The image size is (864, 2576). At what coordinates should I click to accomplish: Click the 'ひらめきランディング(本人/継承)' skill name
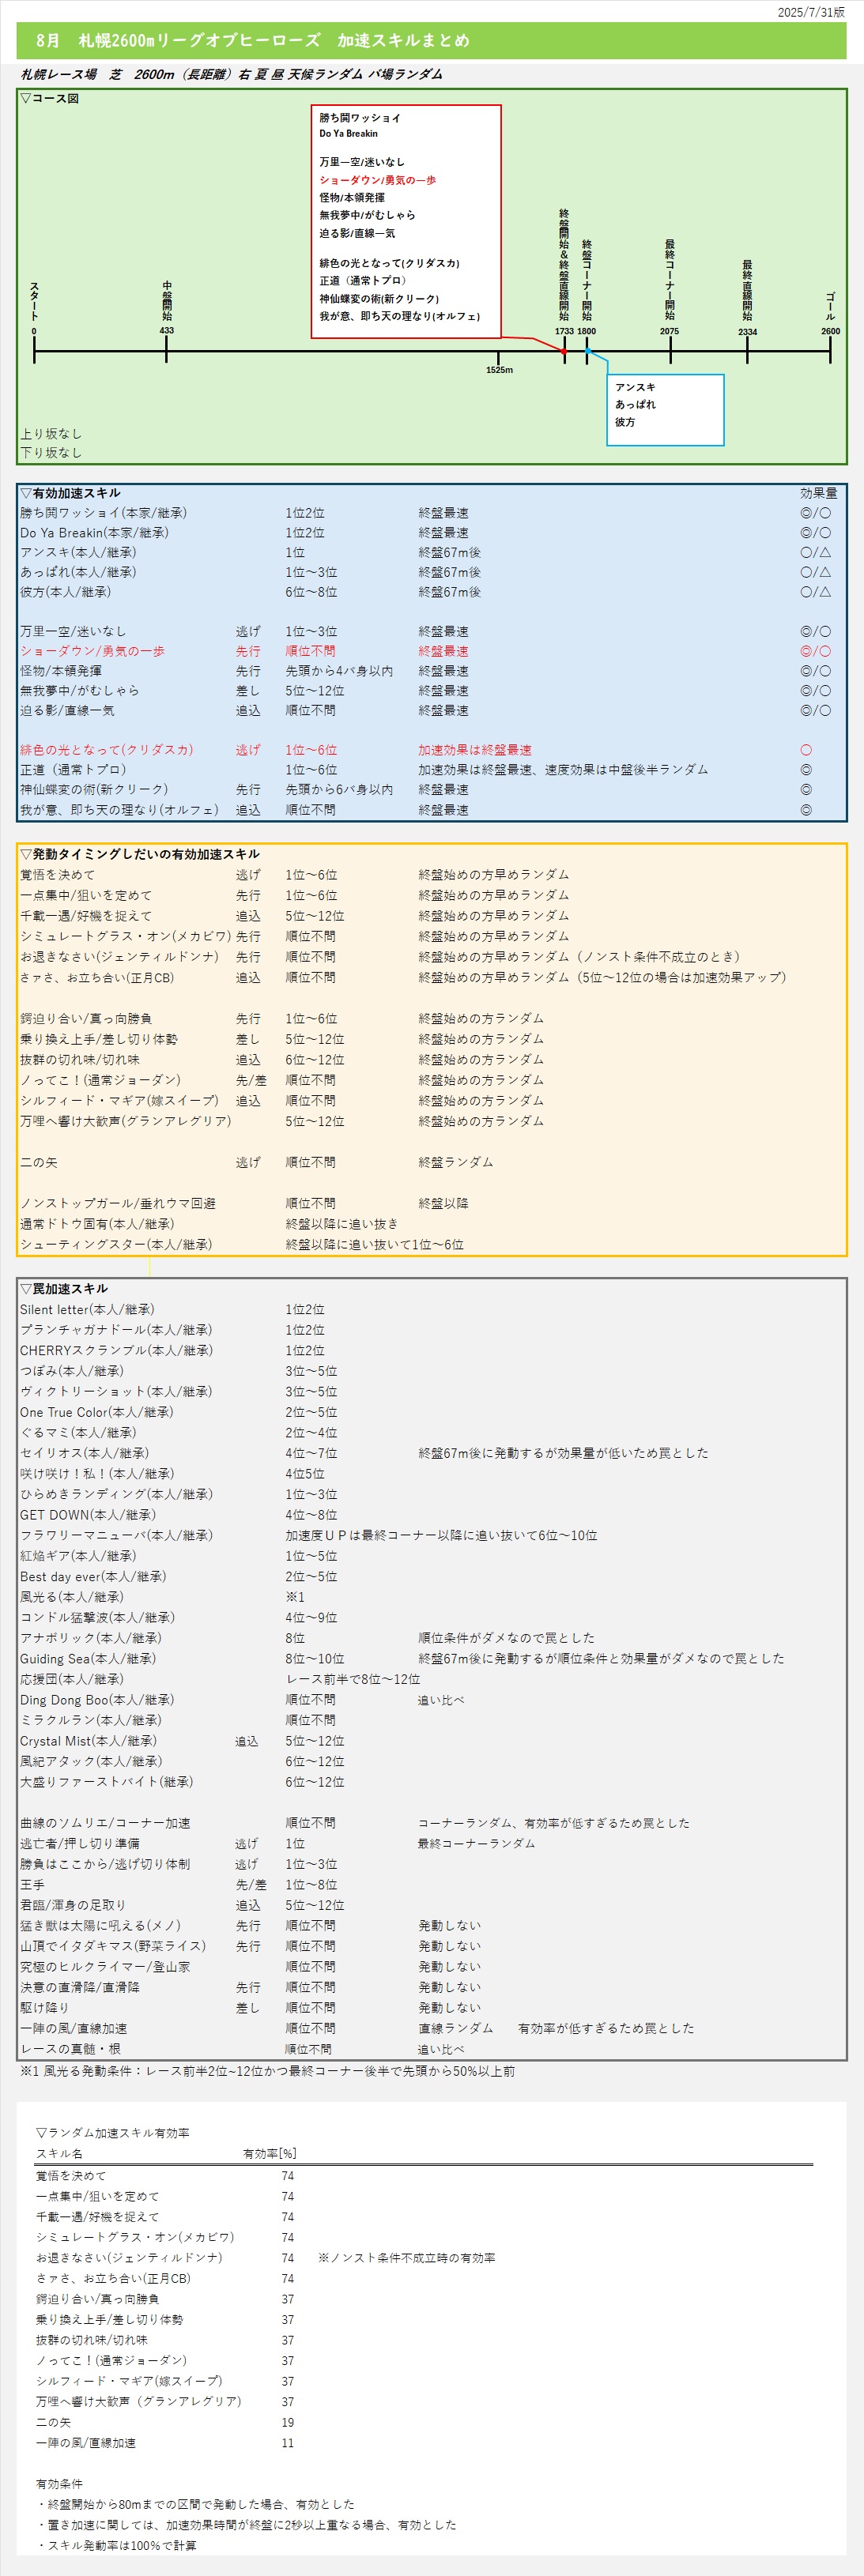coord(116,1495)
